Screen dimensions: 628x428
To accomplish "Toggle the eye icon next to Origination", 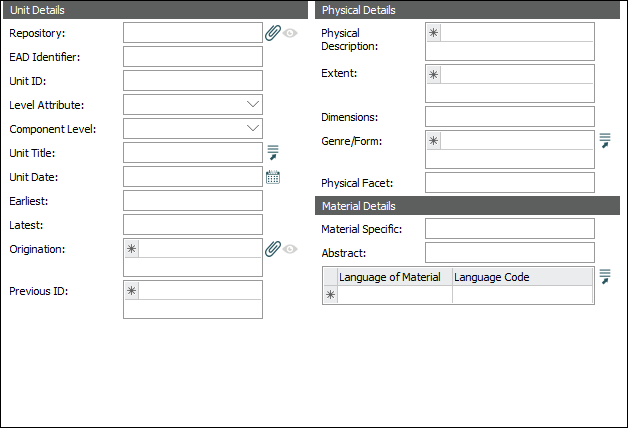I will pyautogui.click(x=290, y=249).
